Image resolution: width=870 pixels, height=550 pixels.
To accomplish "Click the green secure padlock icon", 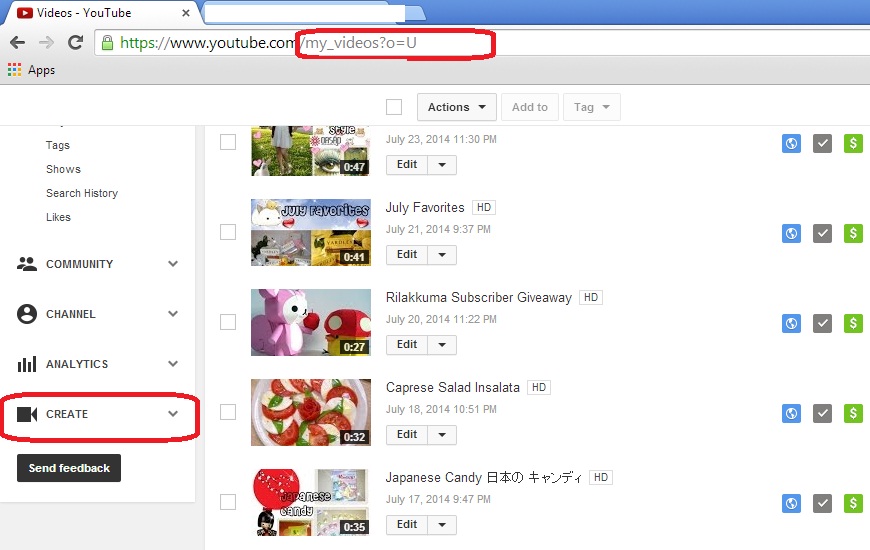I will [x=108, y=43].
